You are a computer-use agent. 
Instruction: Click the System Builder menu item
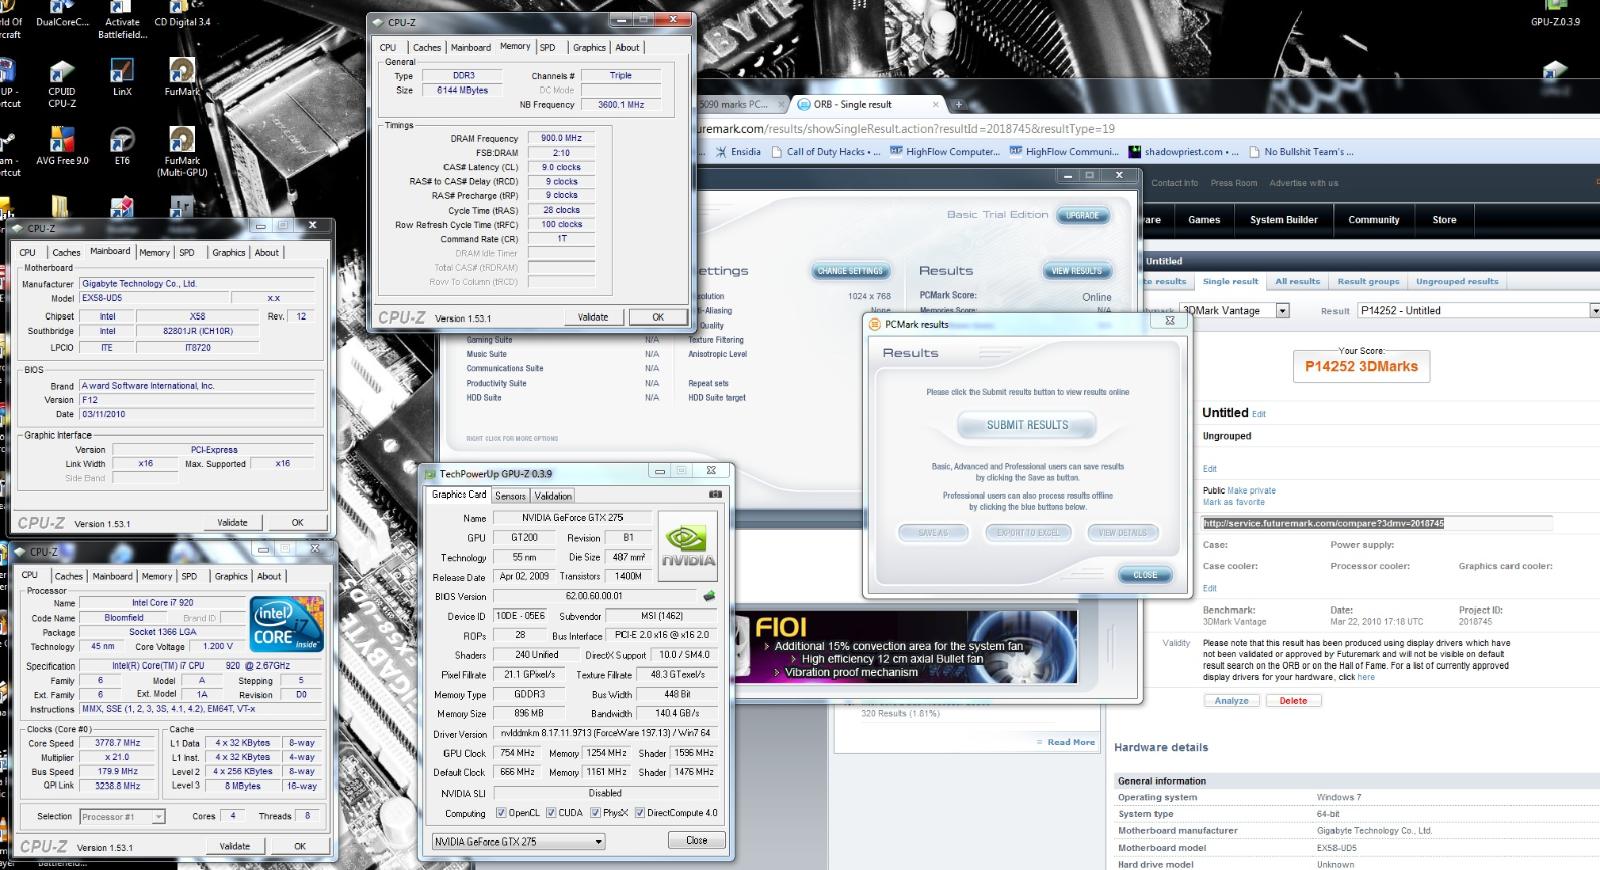(1284, 220)
